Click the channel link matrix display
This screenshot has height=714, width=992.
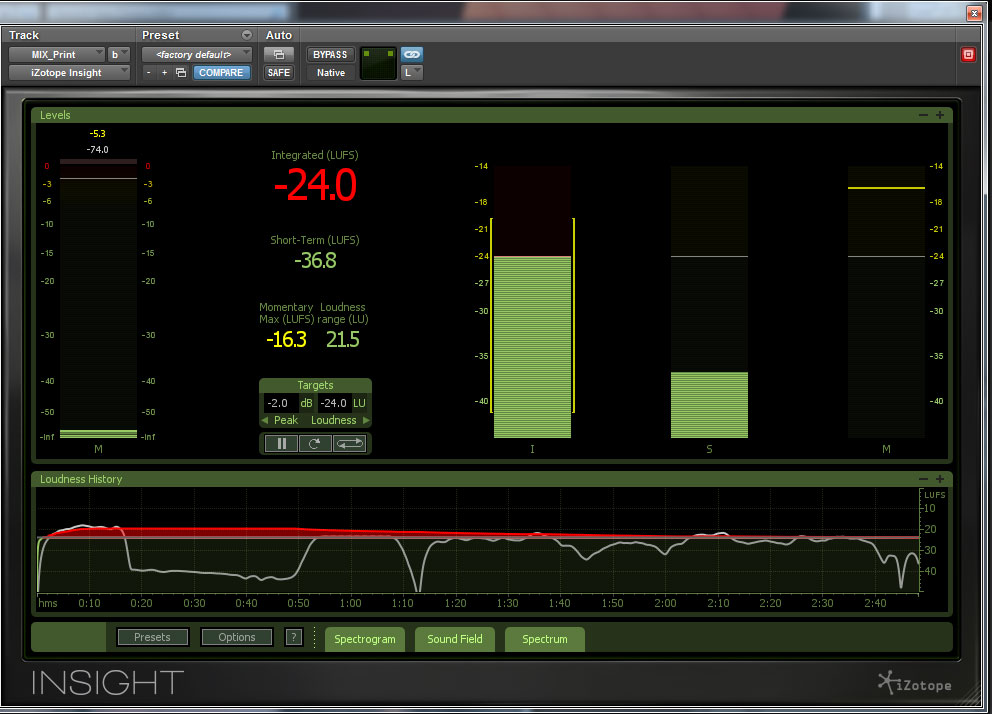[378, 63]
